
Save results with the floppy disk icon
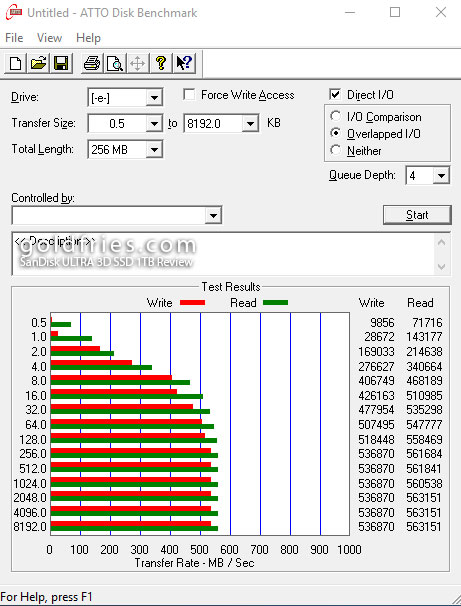tap(61, 63)
